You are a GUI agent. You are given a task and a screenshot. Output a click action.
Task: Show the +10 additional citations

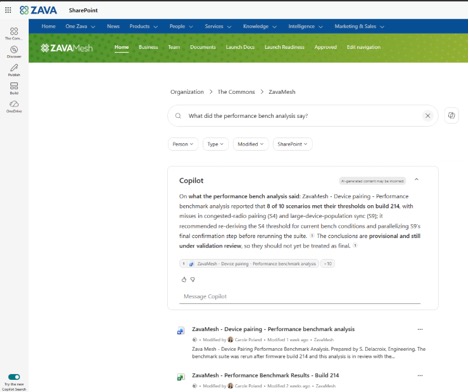(x=328, y=264)
